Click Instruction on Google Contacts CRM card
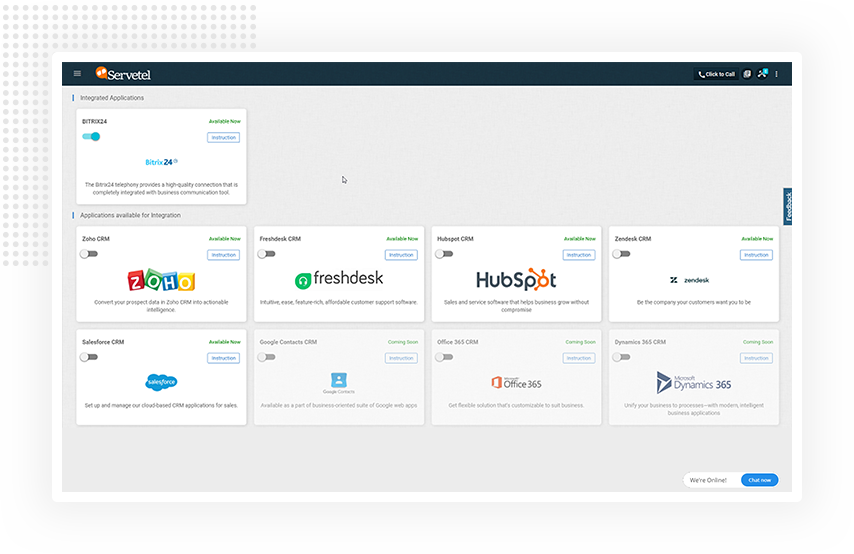The height and width of the screenshot is (554, 854). tap(401, 358)
